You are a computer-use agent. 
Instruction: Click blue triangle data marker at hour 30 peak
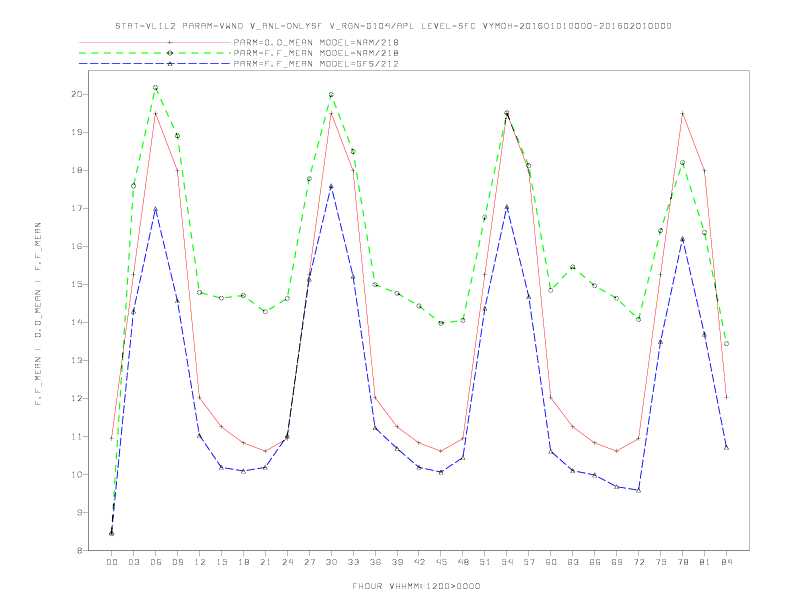331,186
